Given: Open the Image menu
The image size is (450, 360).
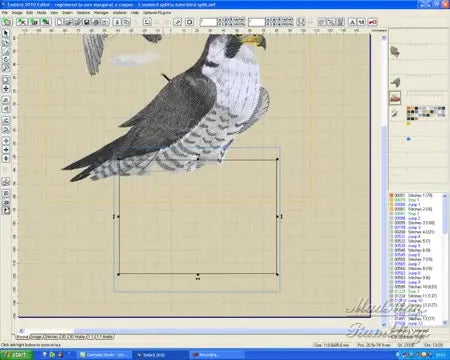Looking at the screenshot, I should pos(17,13).
